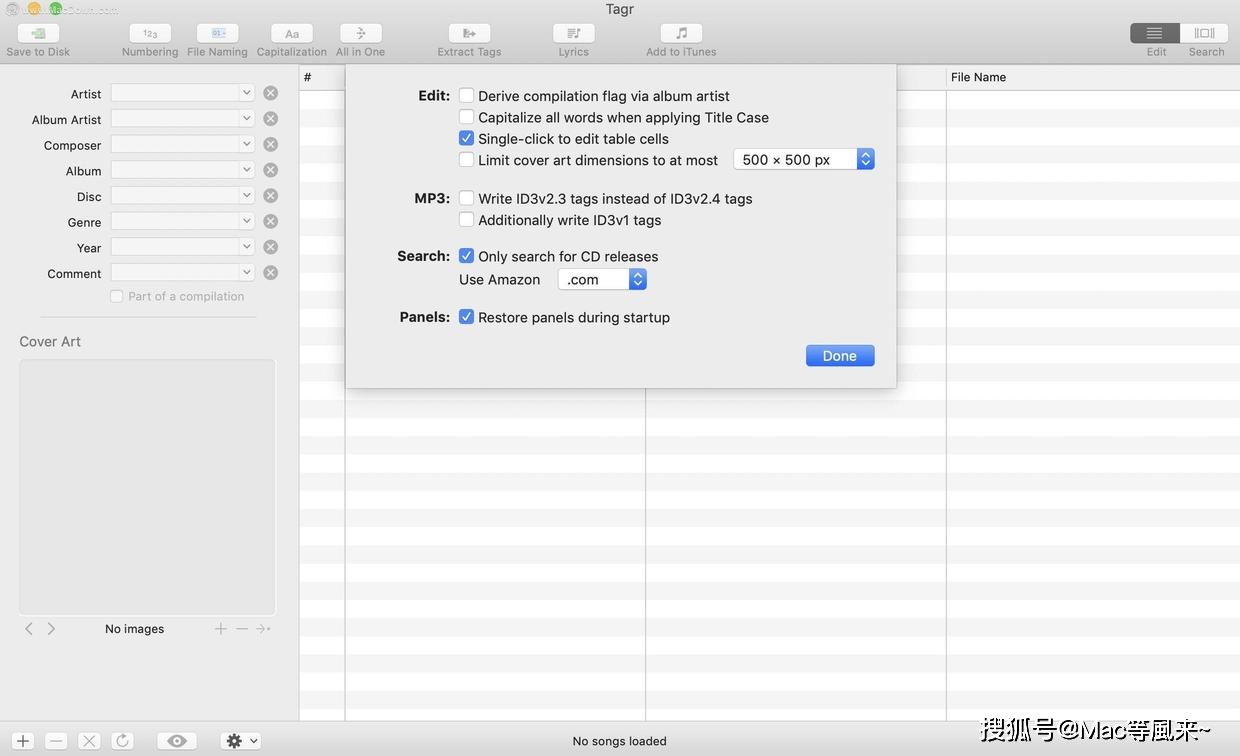This screenshot has width=1240, height=756.
Task: Open the Lyrics tool
Action: 573,34
